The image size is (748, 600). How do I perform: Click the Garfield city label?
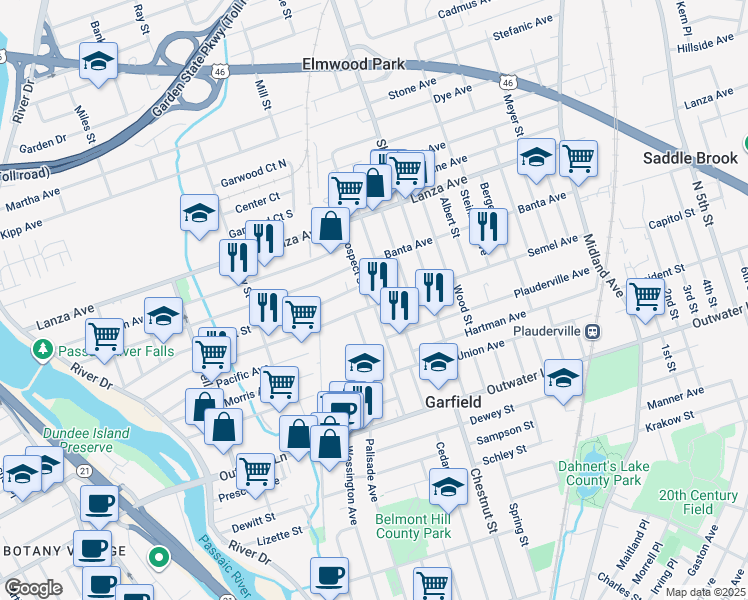[453, 402]
